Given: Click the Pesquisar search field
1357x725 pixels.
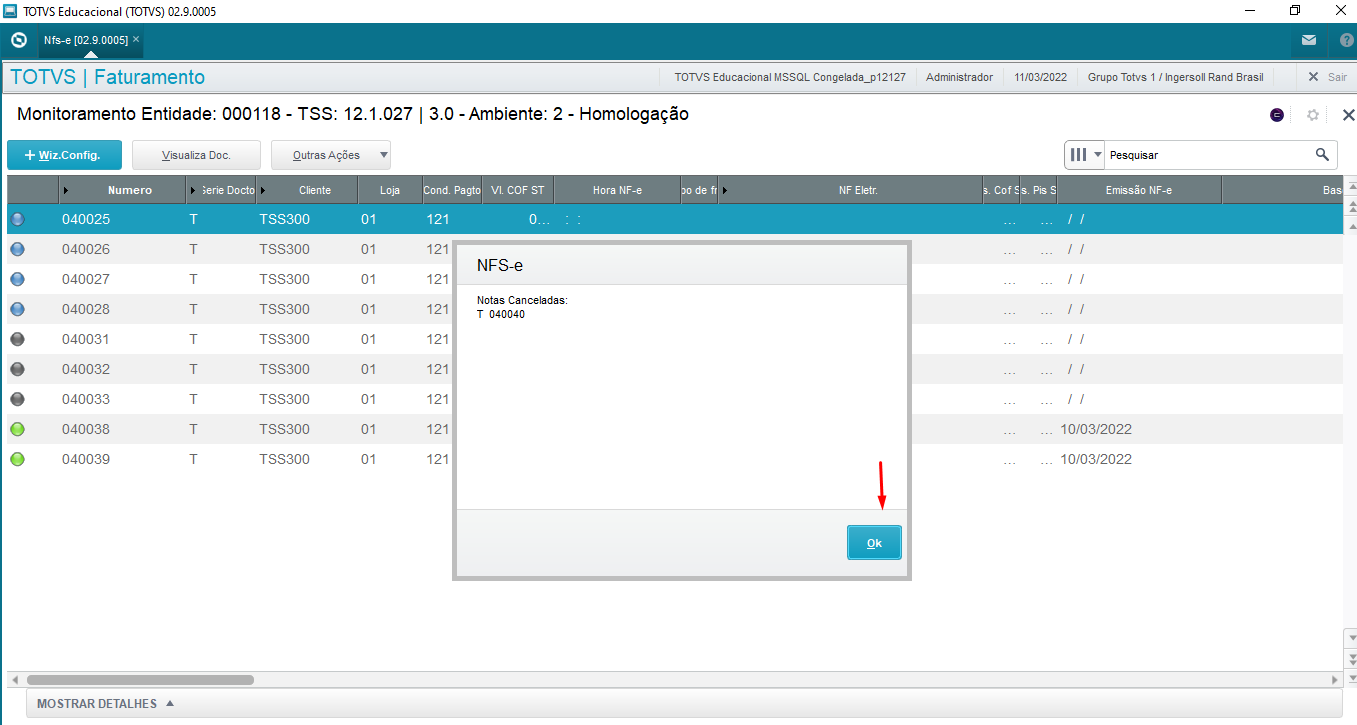Looking at the screenshot, I should pos(1208,155).
